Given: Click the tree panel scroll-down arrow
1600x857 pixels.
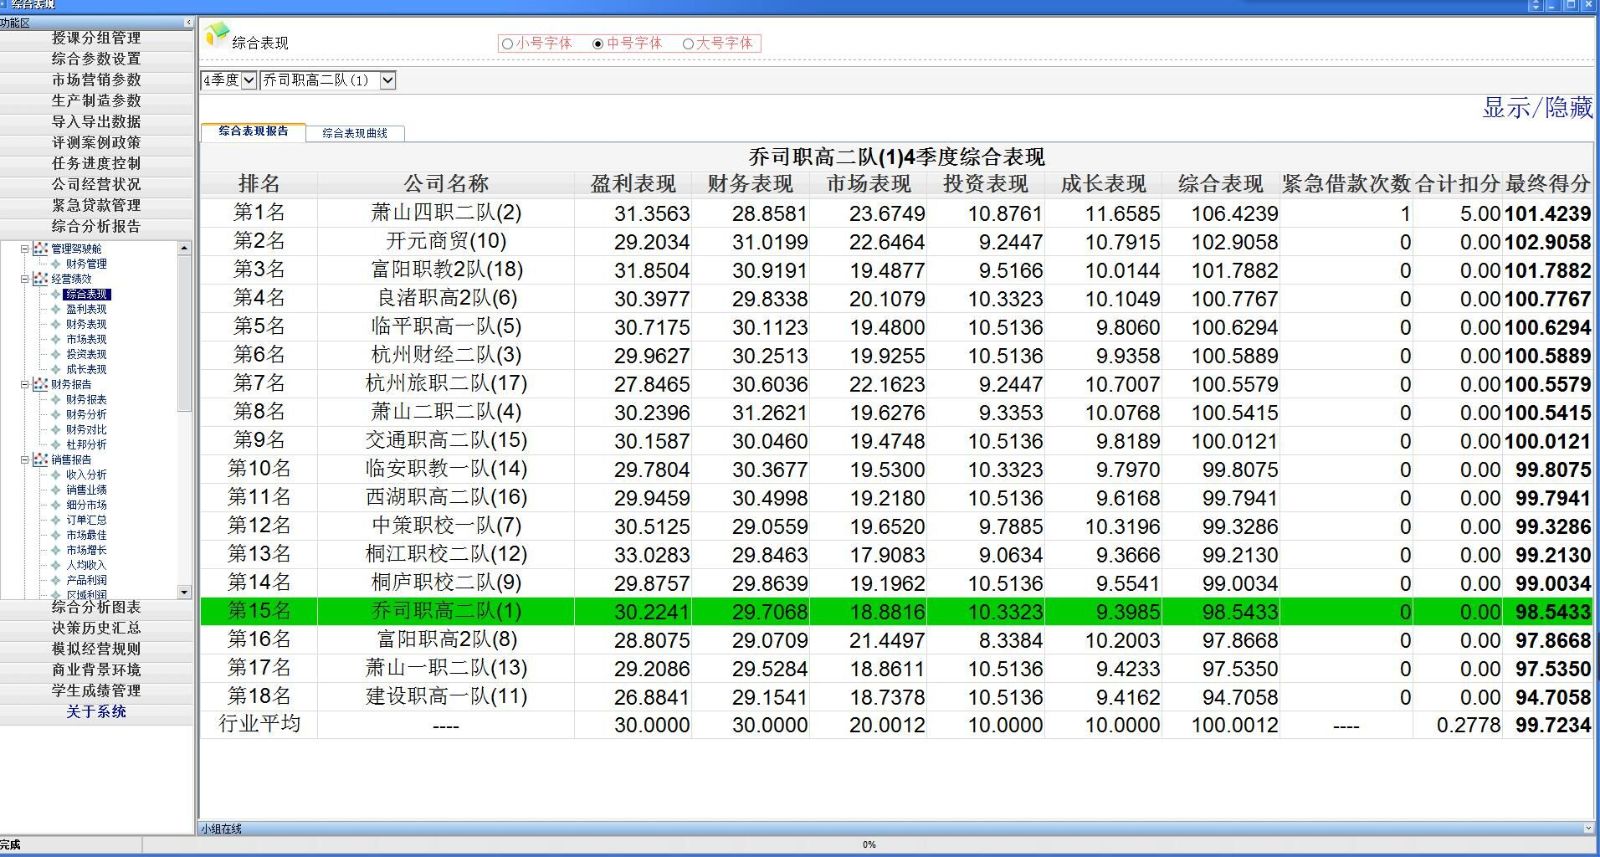Looking at the screenshot, I should coord(184,592).
